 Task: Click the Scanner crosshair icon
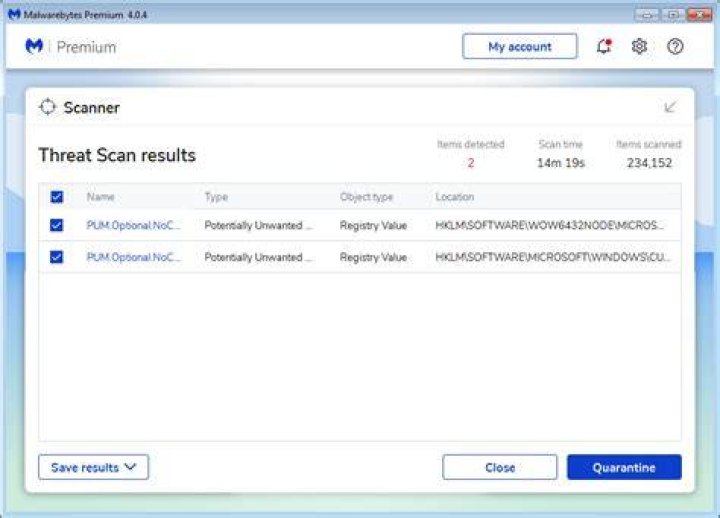point(47,107)
